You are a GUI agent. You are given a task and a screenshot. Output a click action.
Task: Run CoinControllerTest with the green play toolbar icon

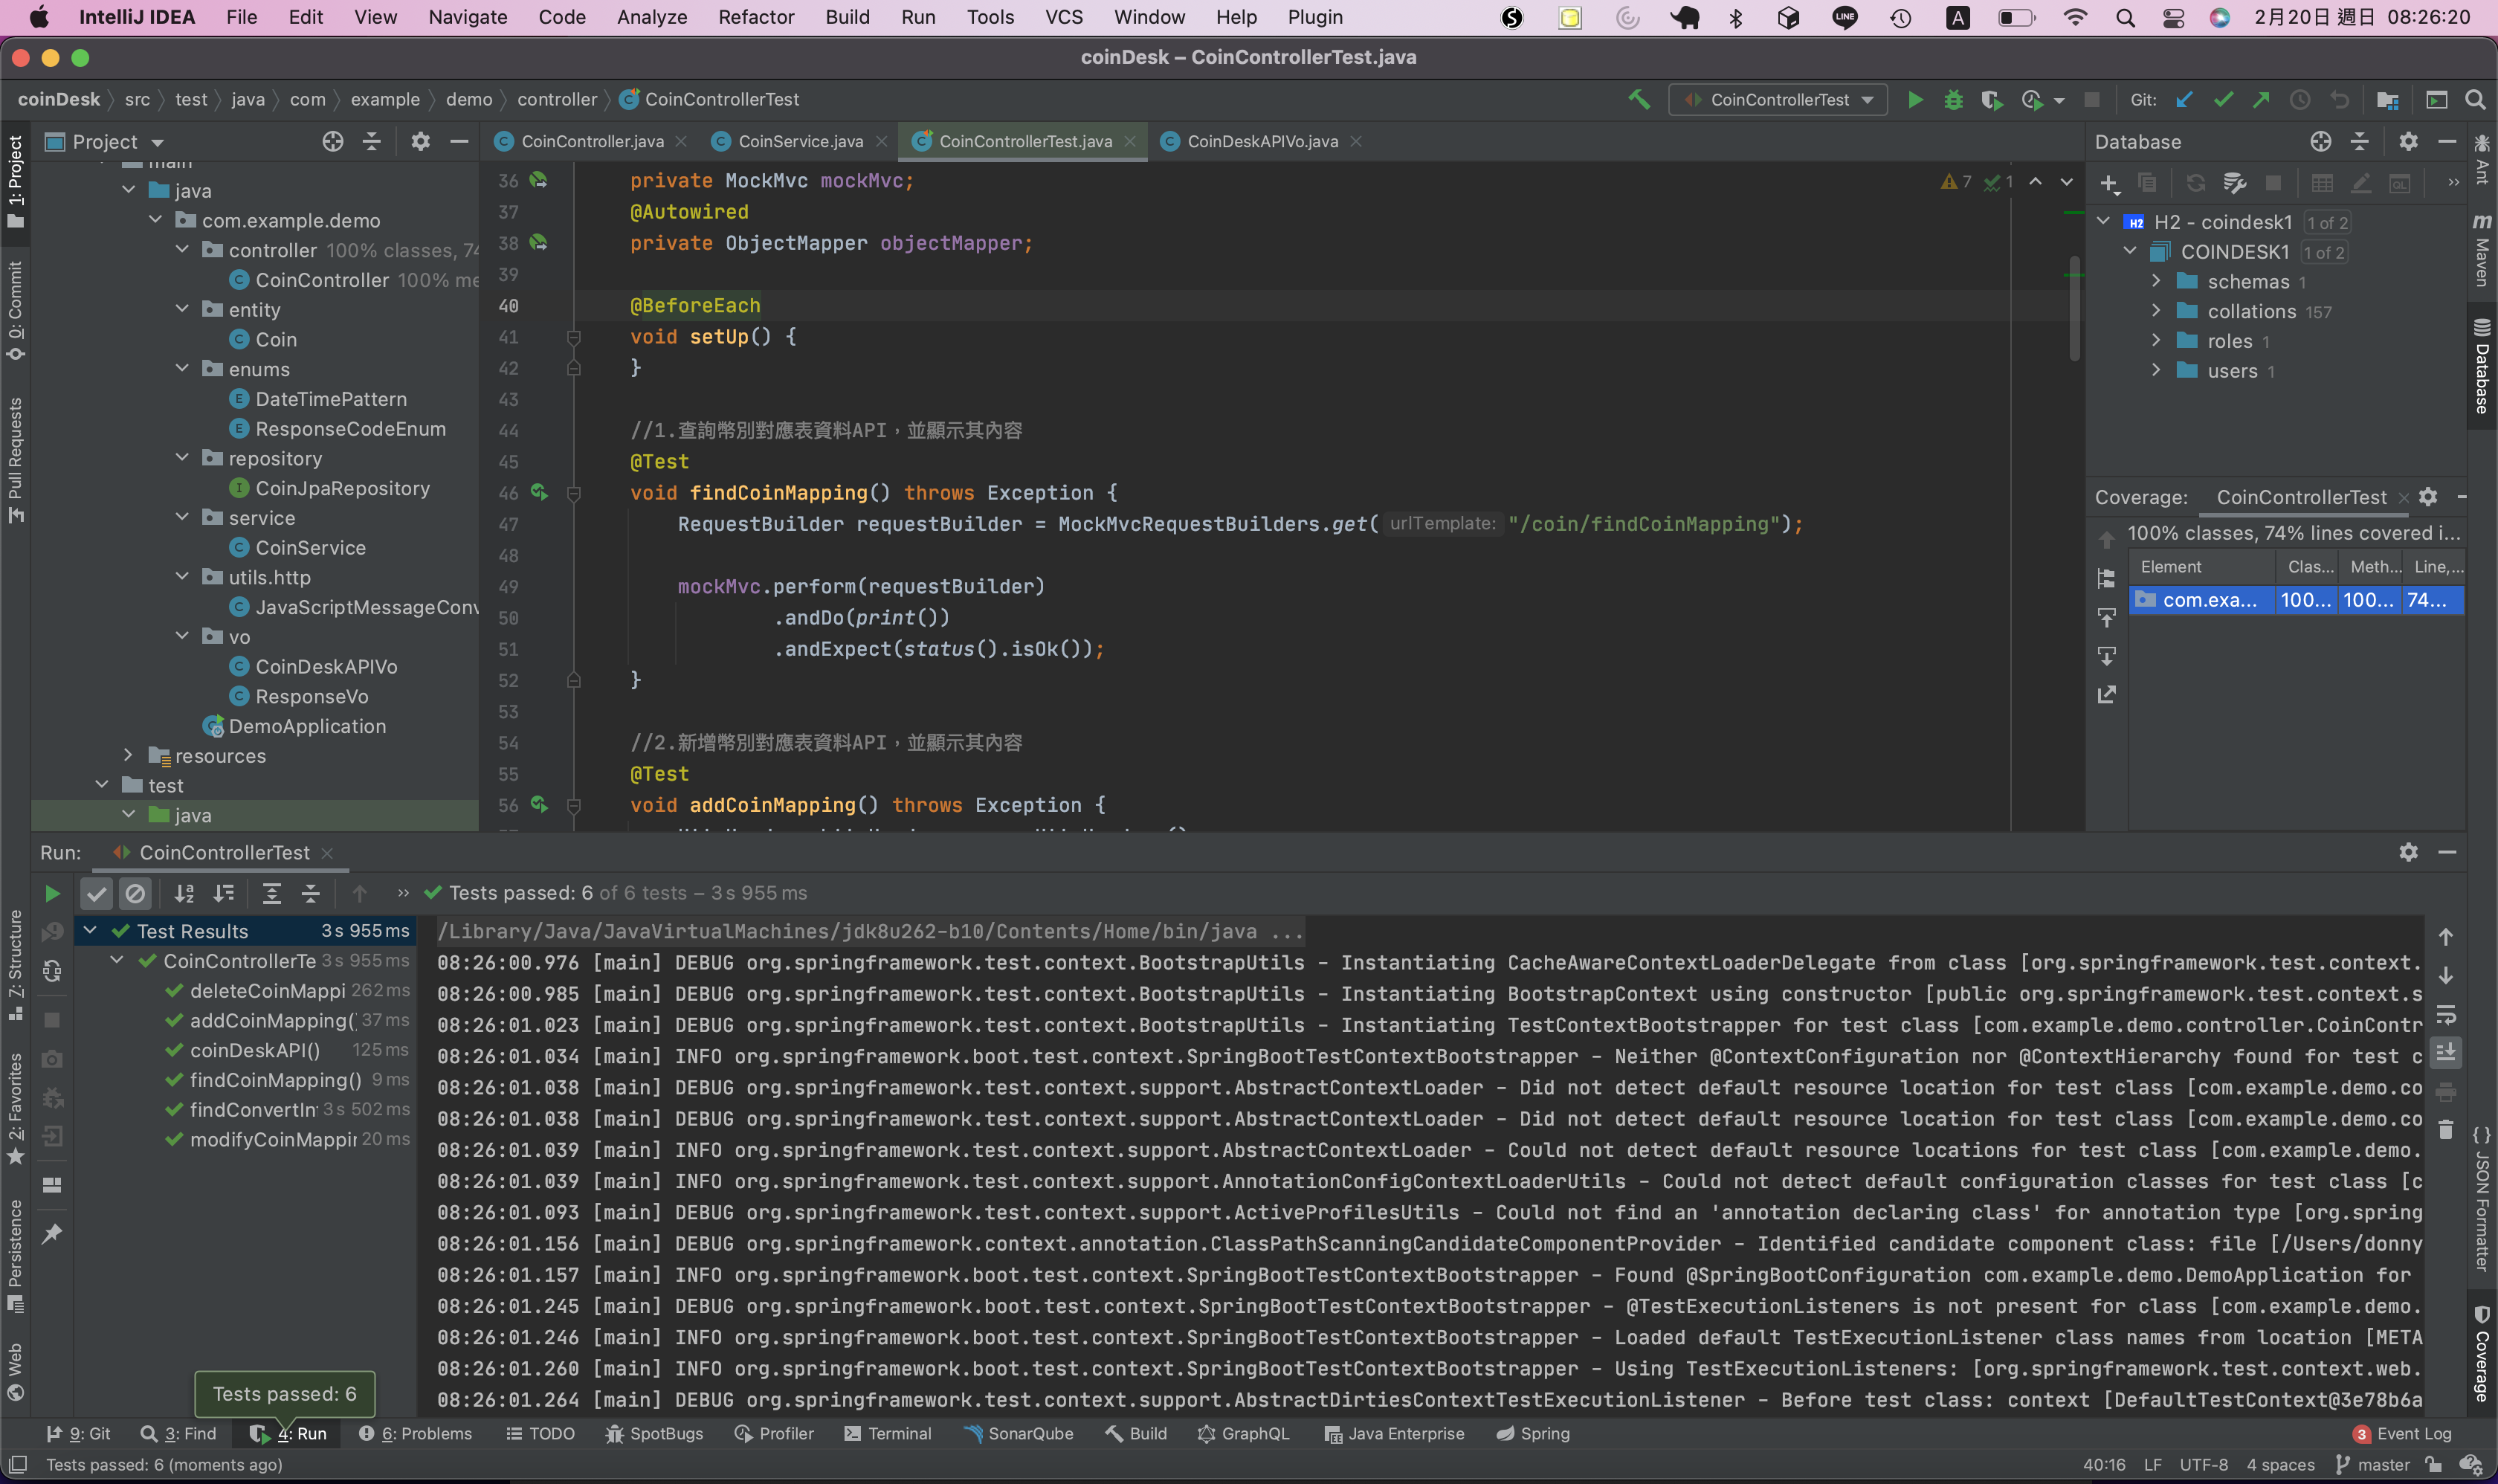click(x=1915, y=99)
